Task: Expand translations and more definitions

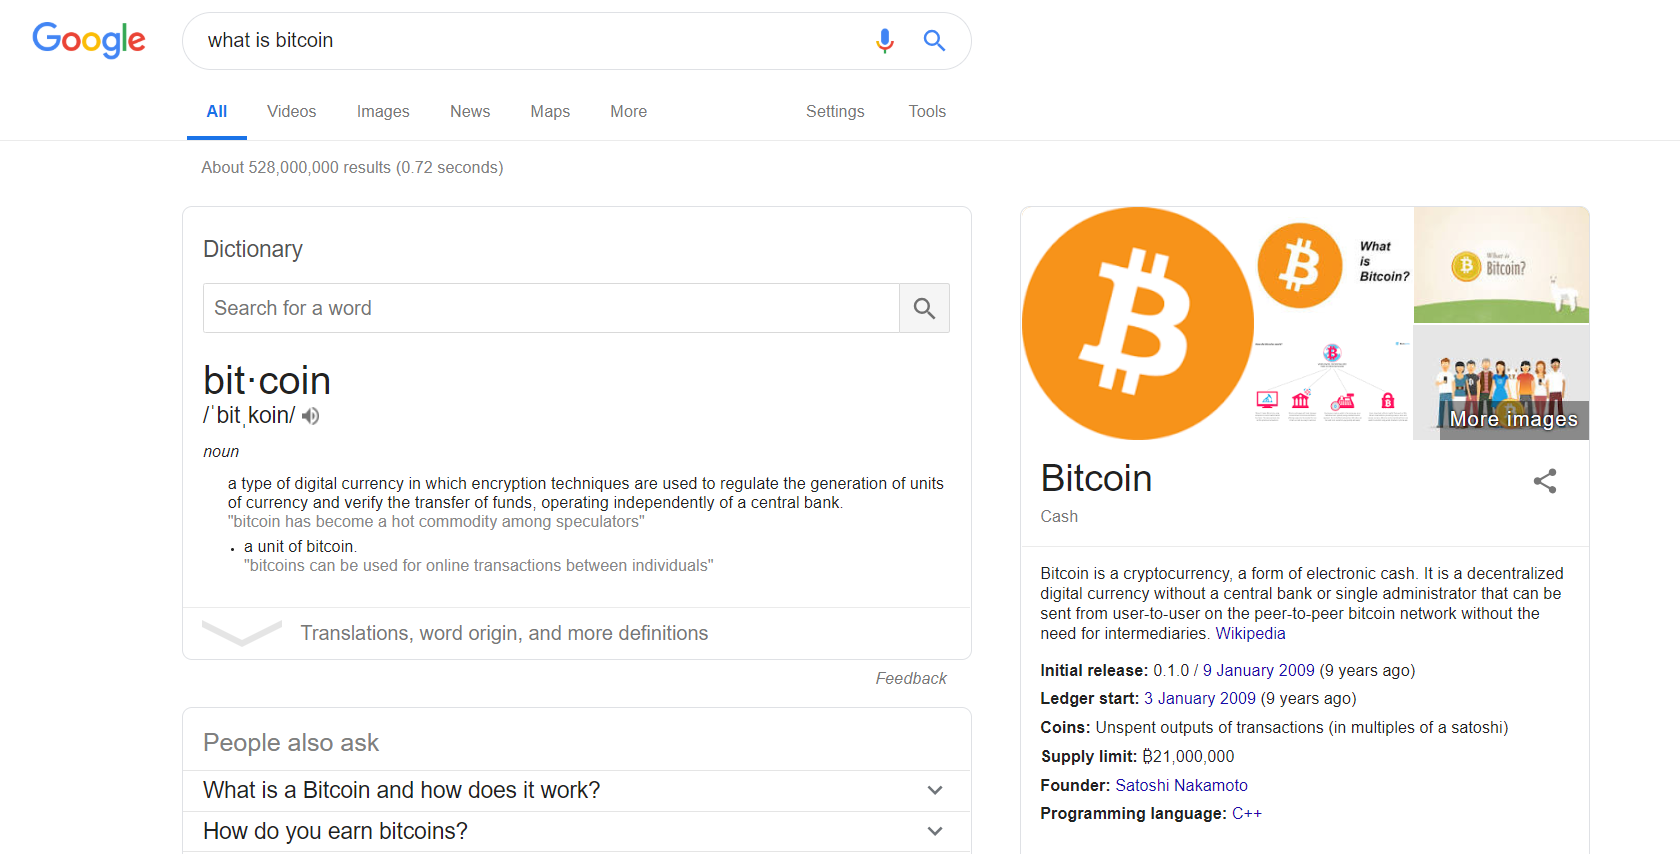Action: 504,633
